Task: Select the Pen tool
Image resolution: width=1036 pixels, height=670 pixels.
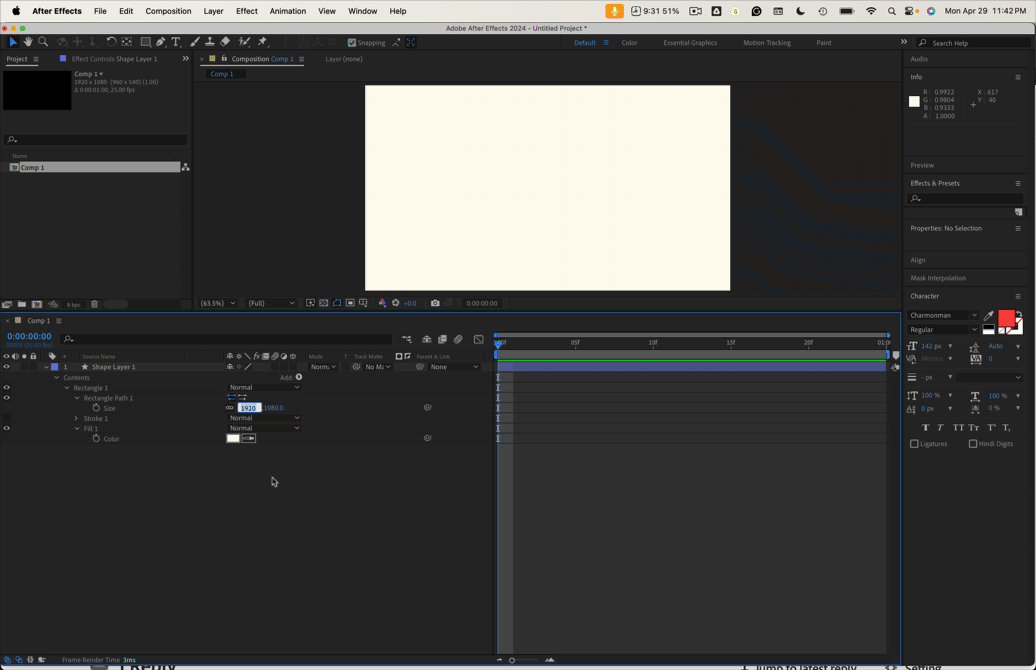Action: point(161,42)
